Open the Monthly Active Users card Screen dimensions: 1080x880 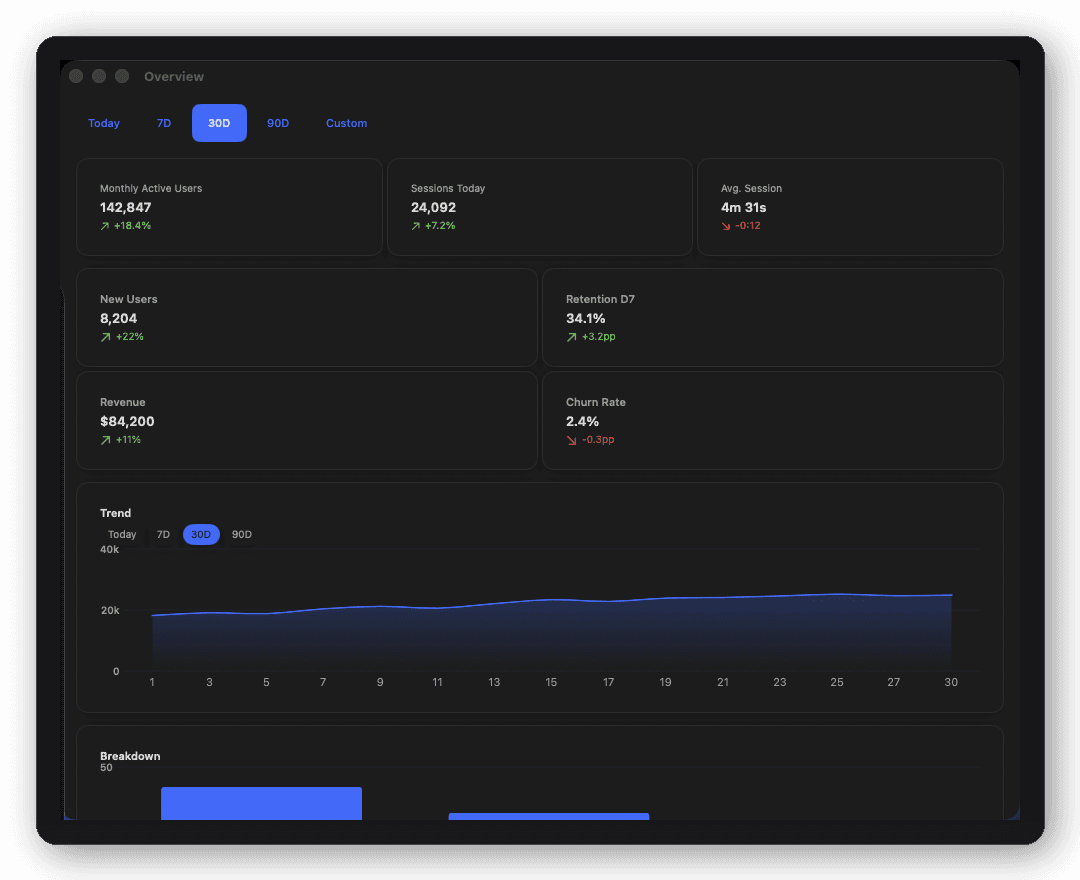(x=229, y=207)
